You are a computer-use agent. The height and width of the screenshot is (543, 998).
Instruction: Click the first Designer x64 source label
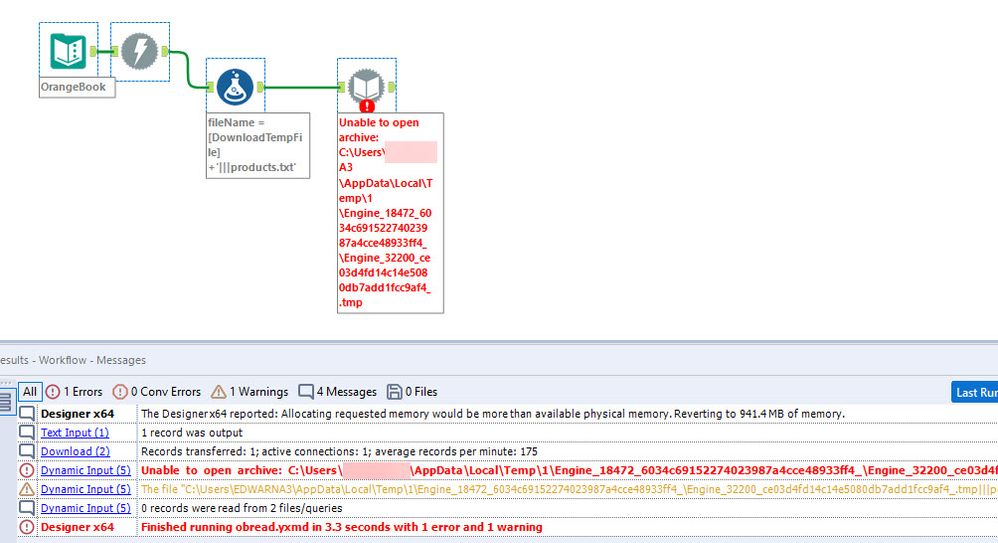(77, 414)
